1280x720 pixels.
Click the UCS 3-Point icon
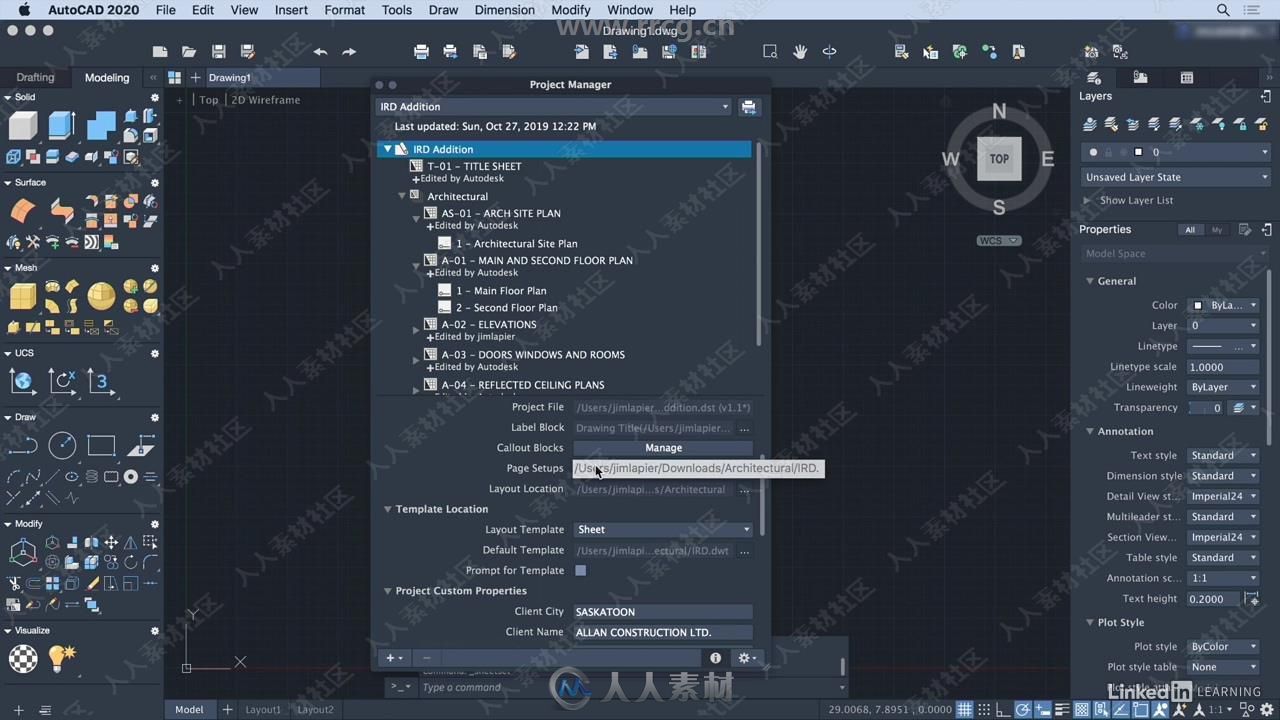(x=101, y=381)
